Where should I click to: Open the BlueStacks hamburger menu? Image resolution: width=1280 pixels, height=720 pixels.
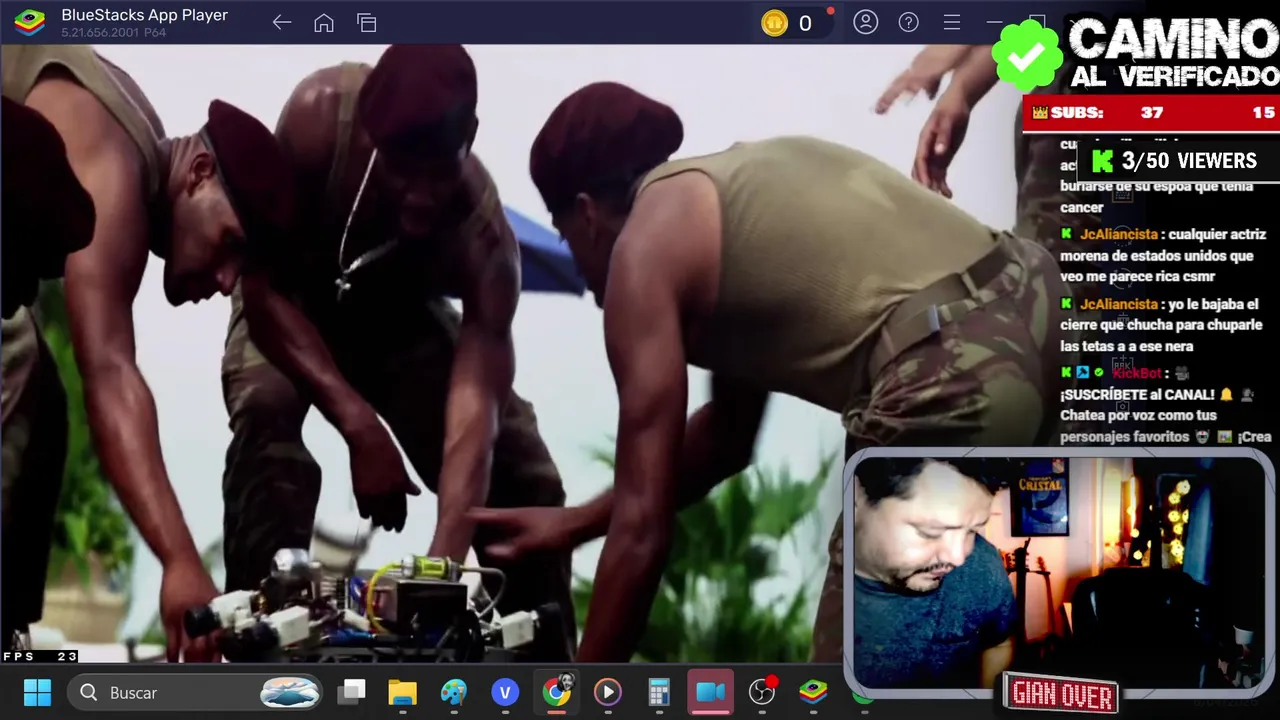[x=952, y=22]
